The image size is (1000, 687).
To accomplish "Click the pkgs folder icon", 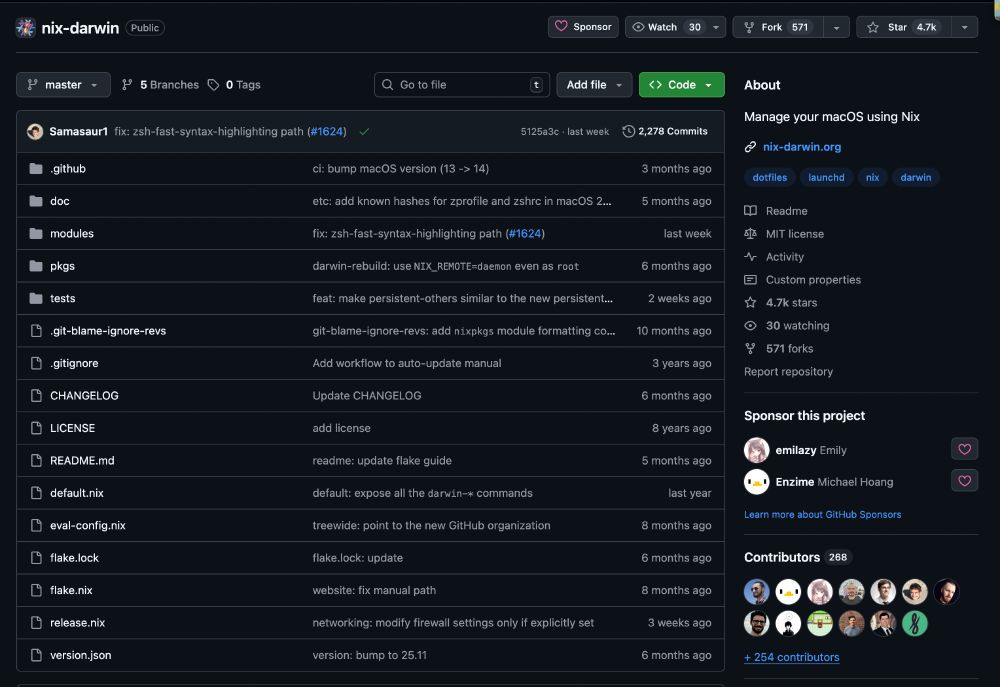I will [x=36, y=266].
